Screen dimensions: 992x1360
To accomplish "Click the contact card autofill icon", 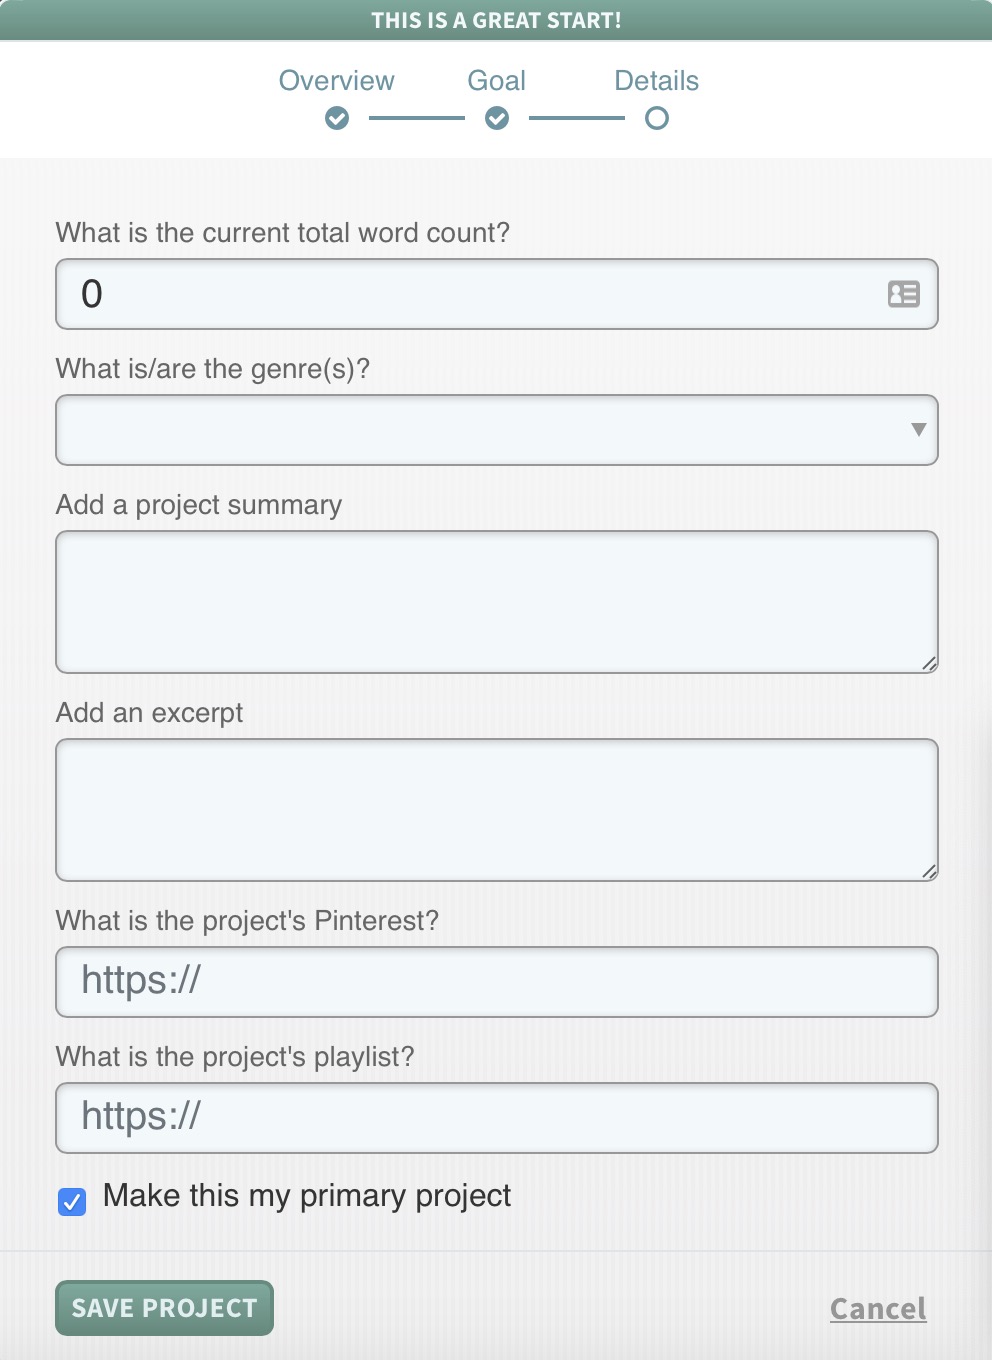I will tap(903, 294).
